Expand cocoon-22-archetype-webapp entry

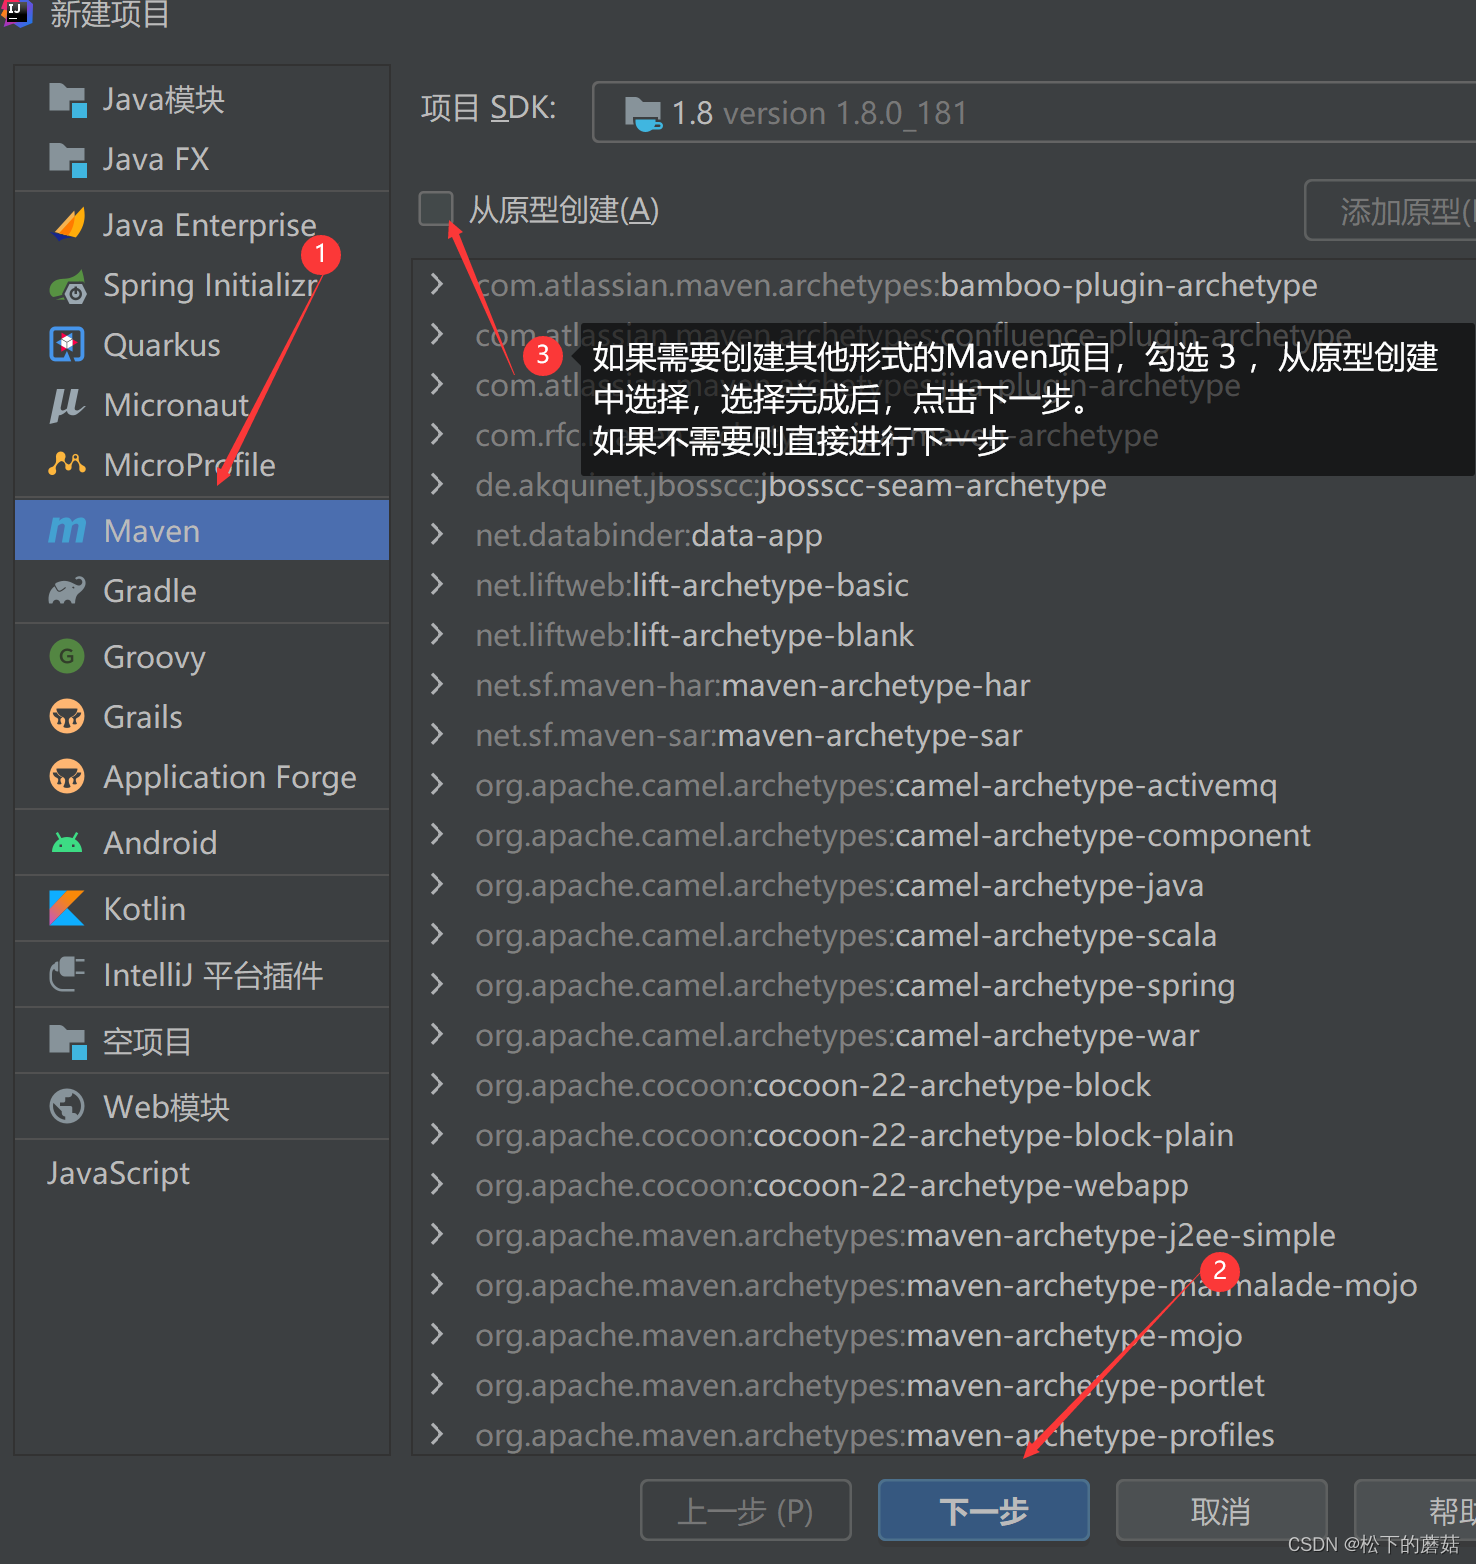[437, 1184]
